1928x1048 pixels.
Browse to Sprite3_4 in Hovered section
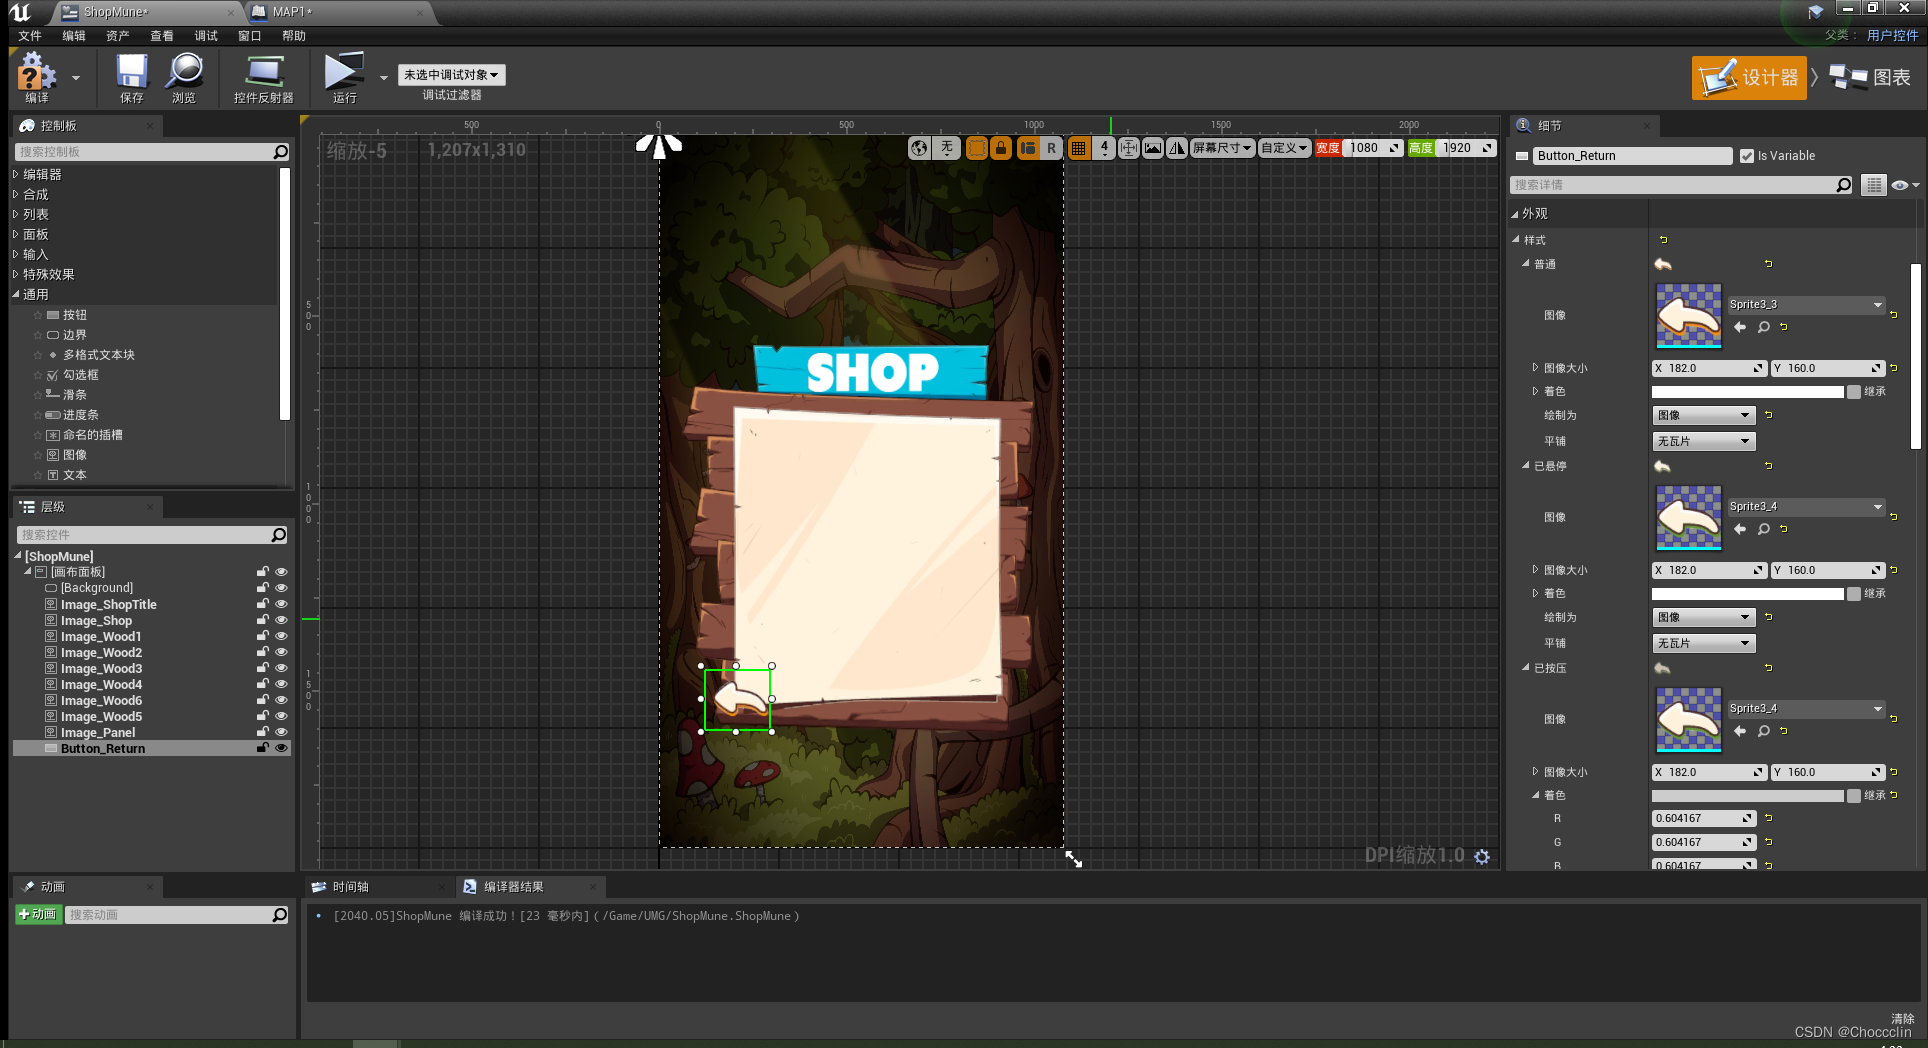tap(1764, 529)
